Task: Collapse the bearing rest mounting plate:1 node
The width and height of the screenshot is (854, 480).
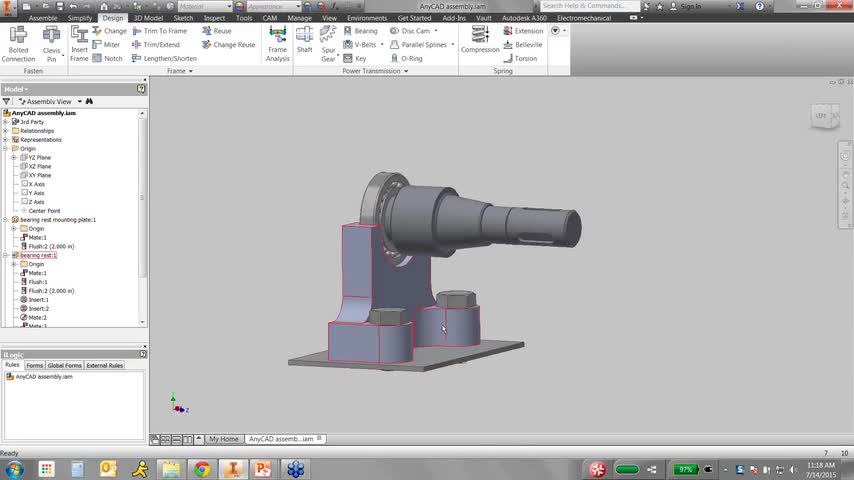Action: (x=5, y=219)
